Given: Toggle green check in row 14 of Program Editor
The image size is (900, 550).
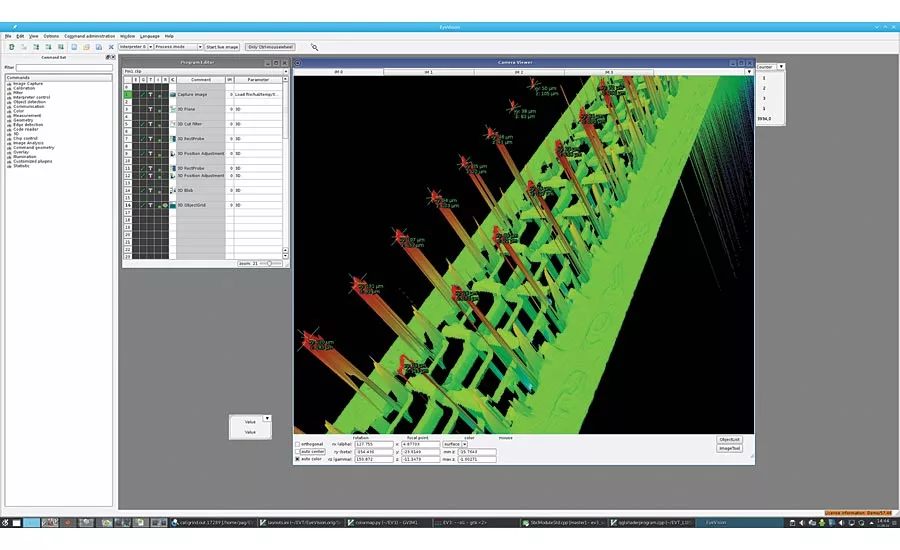Looking at the screenshot, I should coord(143,190).
